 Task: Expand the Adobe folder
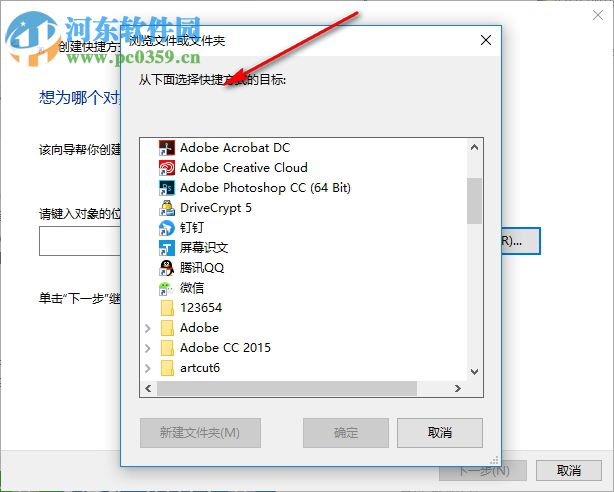coord(148,328)
